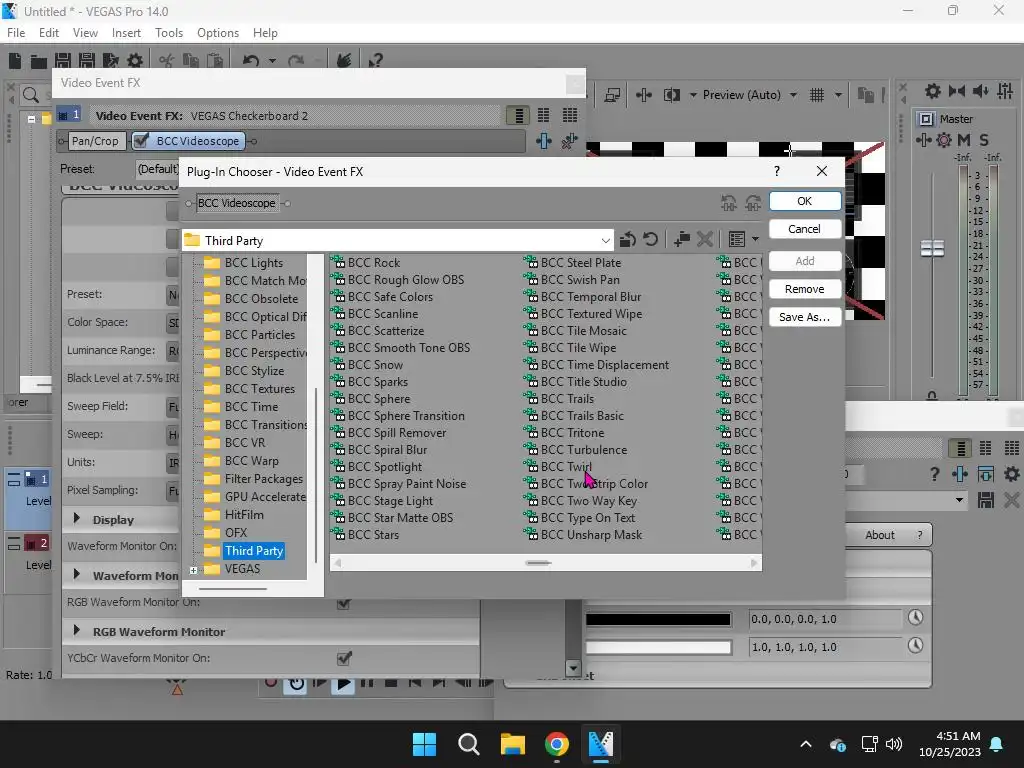The image size is (1024, 768).
Task: Click the Downmix Output icon in Master Bus
Action: pos(957,91)
